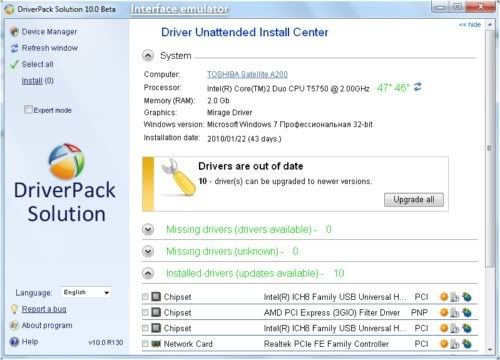Tick the checkbox on the ICH8 row above AMD
The image size is (500, 360).
(x=145, y=296)
